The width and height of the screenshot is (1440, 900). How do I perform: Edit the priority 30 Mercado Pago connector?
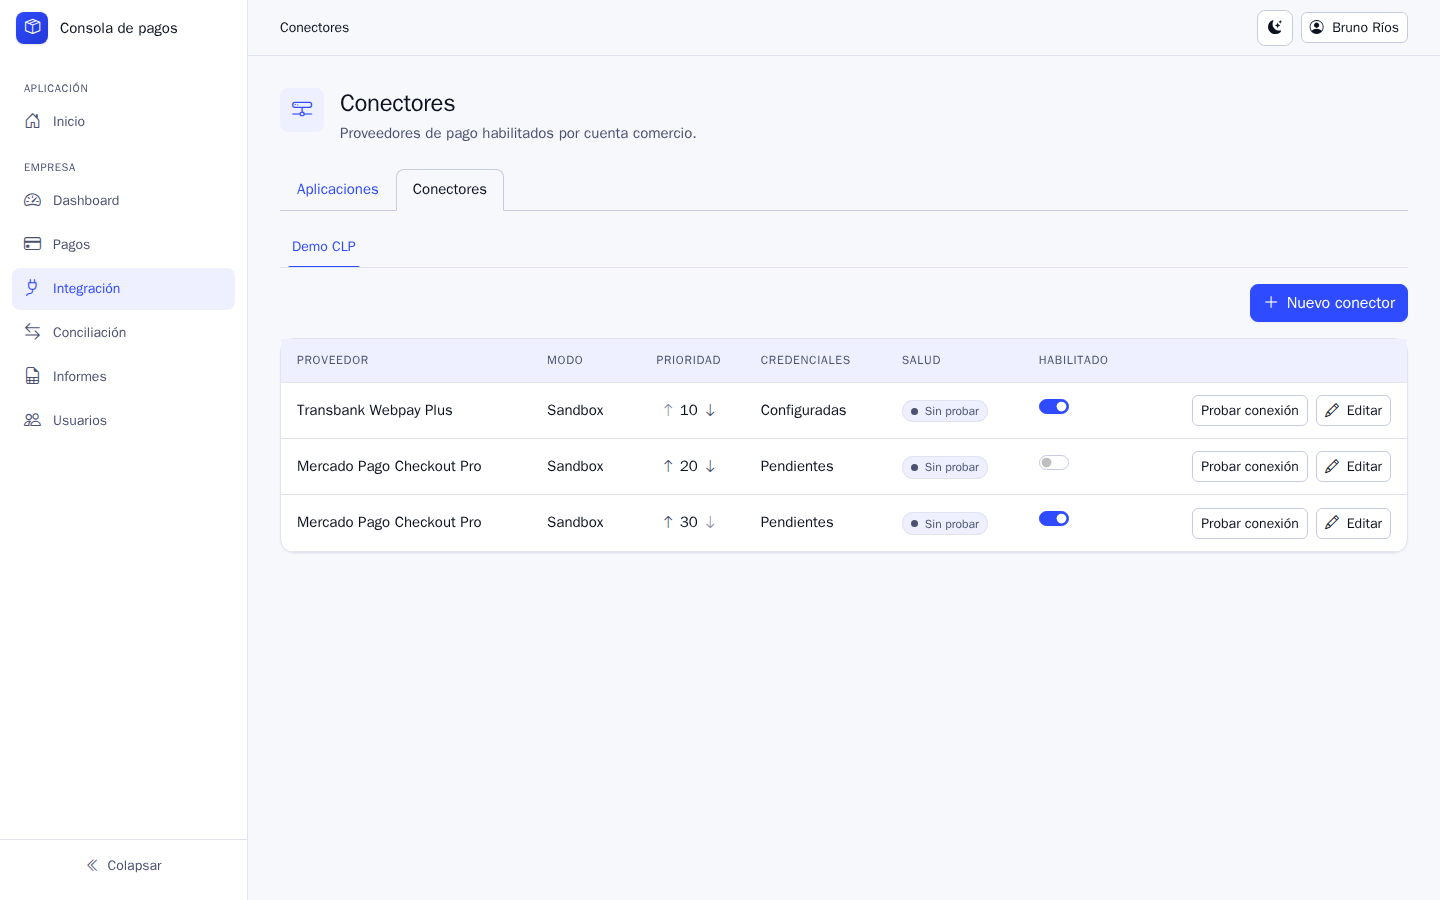tap(1353, 524)
